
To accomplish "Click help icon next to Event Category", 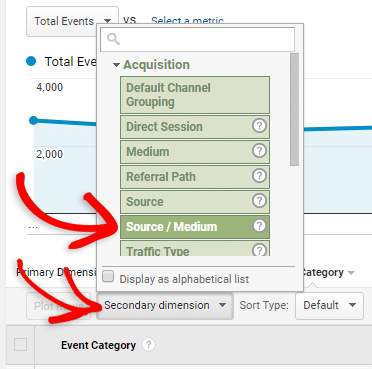I will point(148,345).
